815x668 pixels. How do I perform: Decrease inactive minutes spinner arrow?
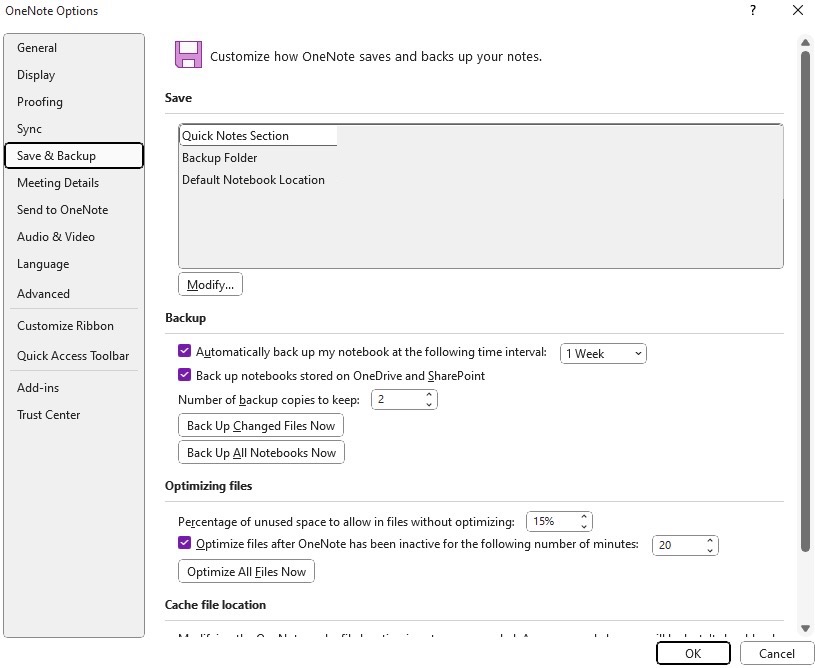(709, 549)
